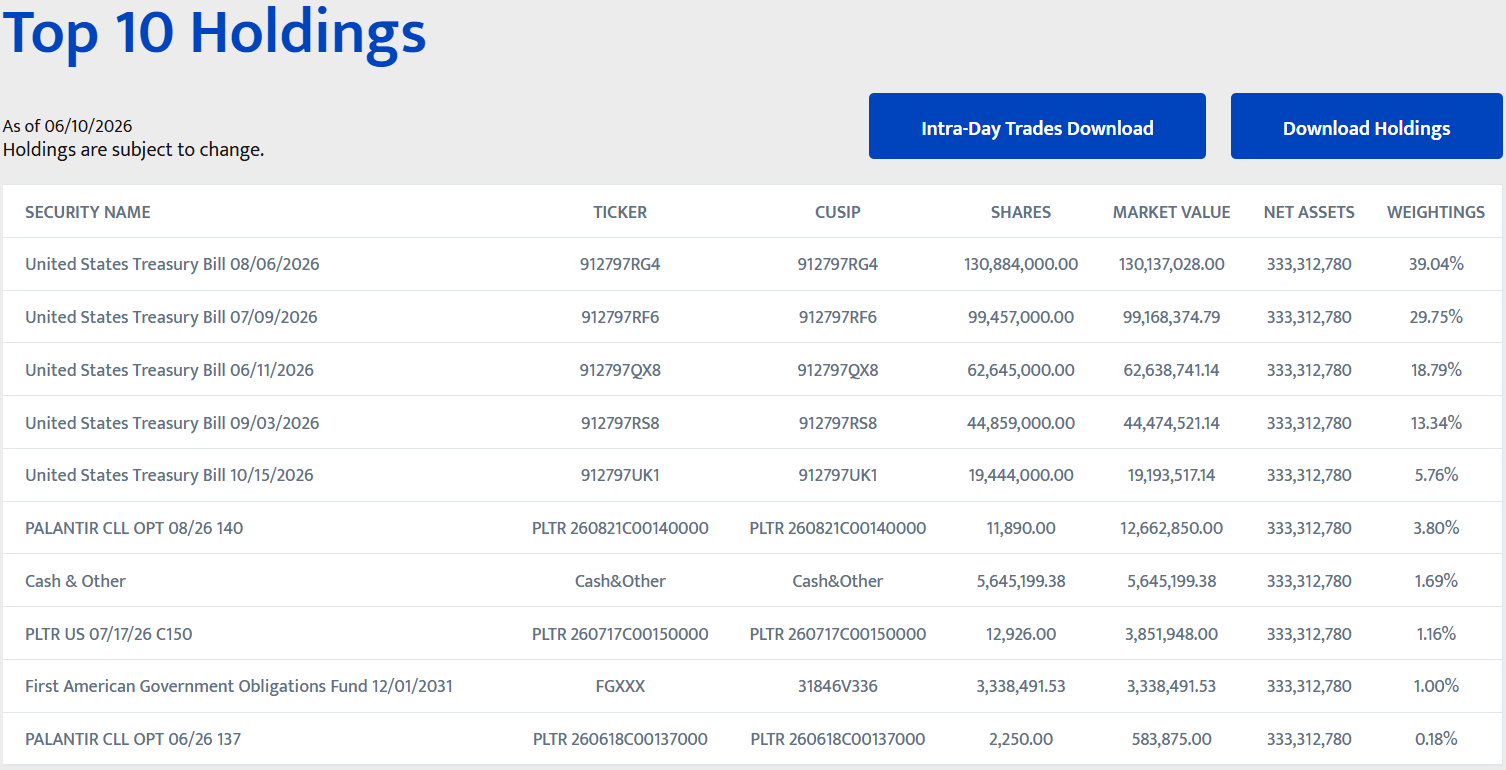
Task: Click the Treasury Bill 07/09/2026 security name
Action: 171,317
